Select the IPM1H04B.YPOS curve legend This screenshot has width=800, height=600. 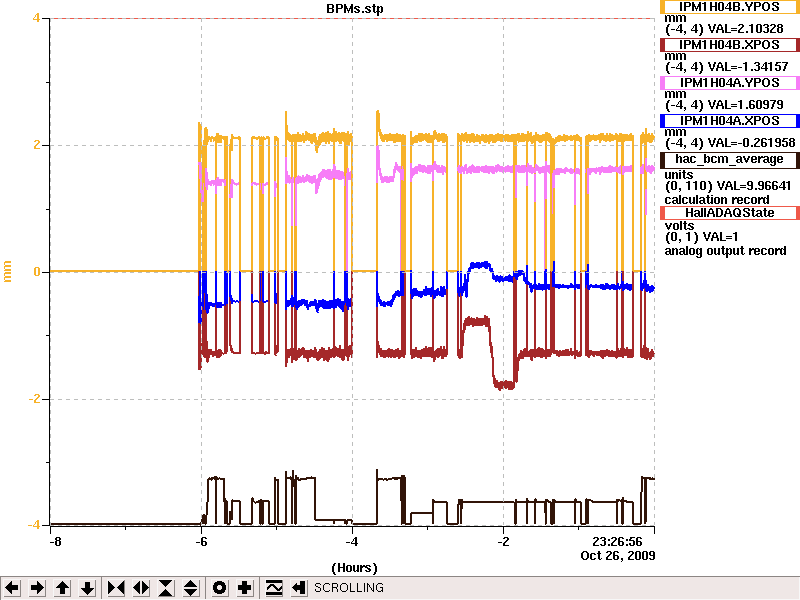[730, 7]
